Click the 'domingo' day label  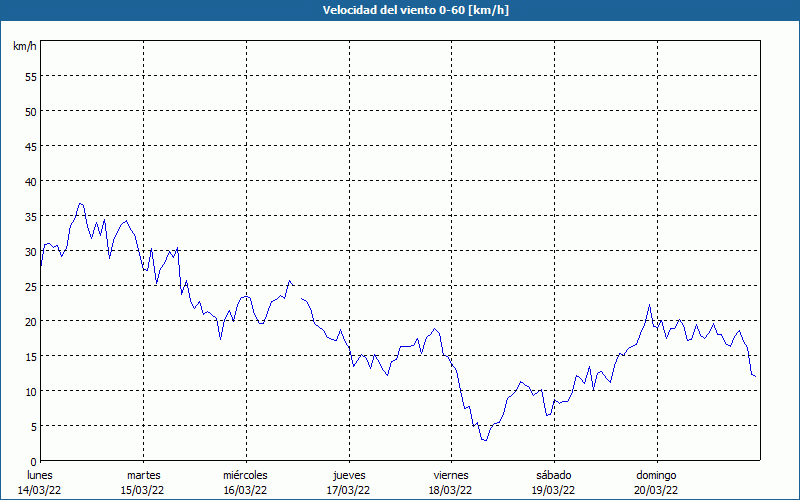coord(656,475)
